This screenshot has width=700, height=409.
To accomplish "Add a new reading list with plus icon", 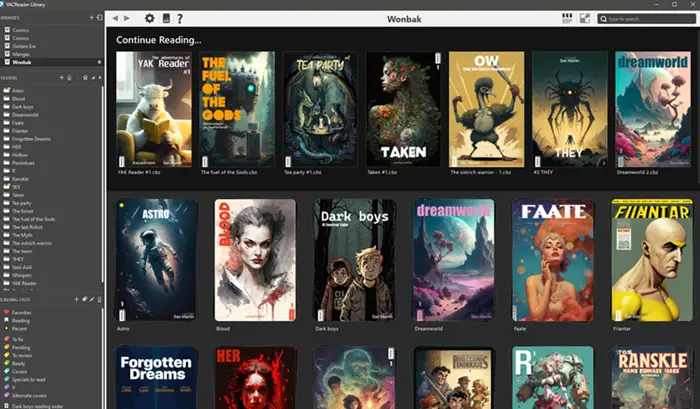I will tap(76, 299).
